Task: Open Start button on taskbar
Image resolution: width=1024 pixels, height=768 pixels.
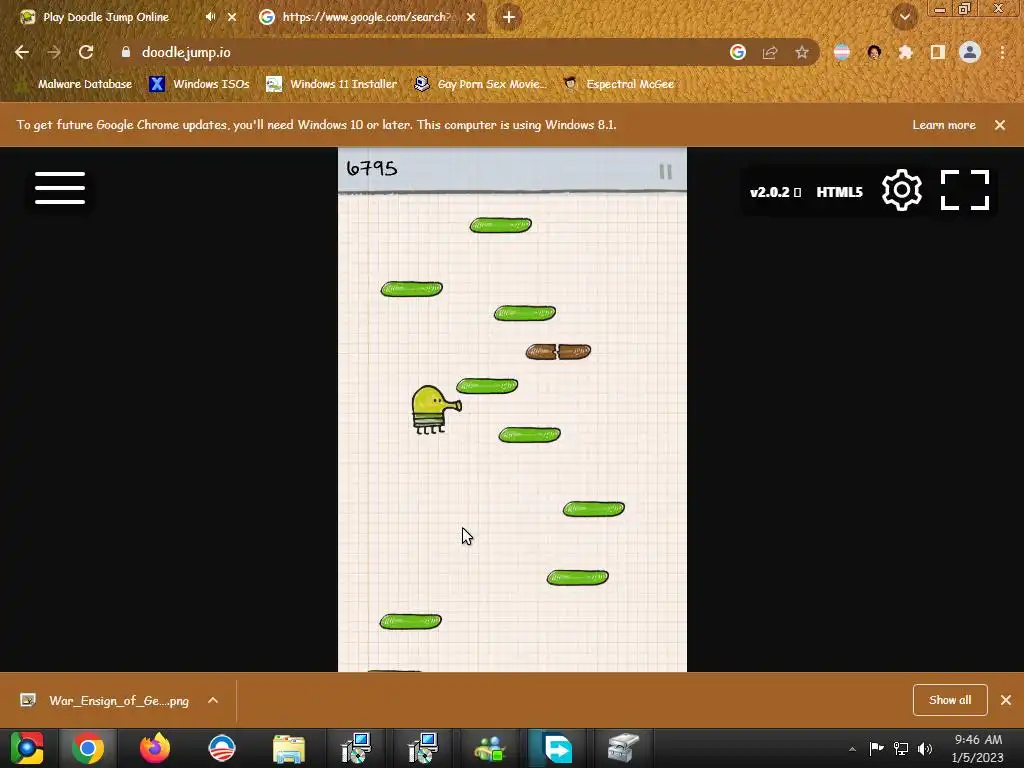Action: 27,748
